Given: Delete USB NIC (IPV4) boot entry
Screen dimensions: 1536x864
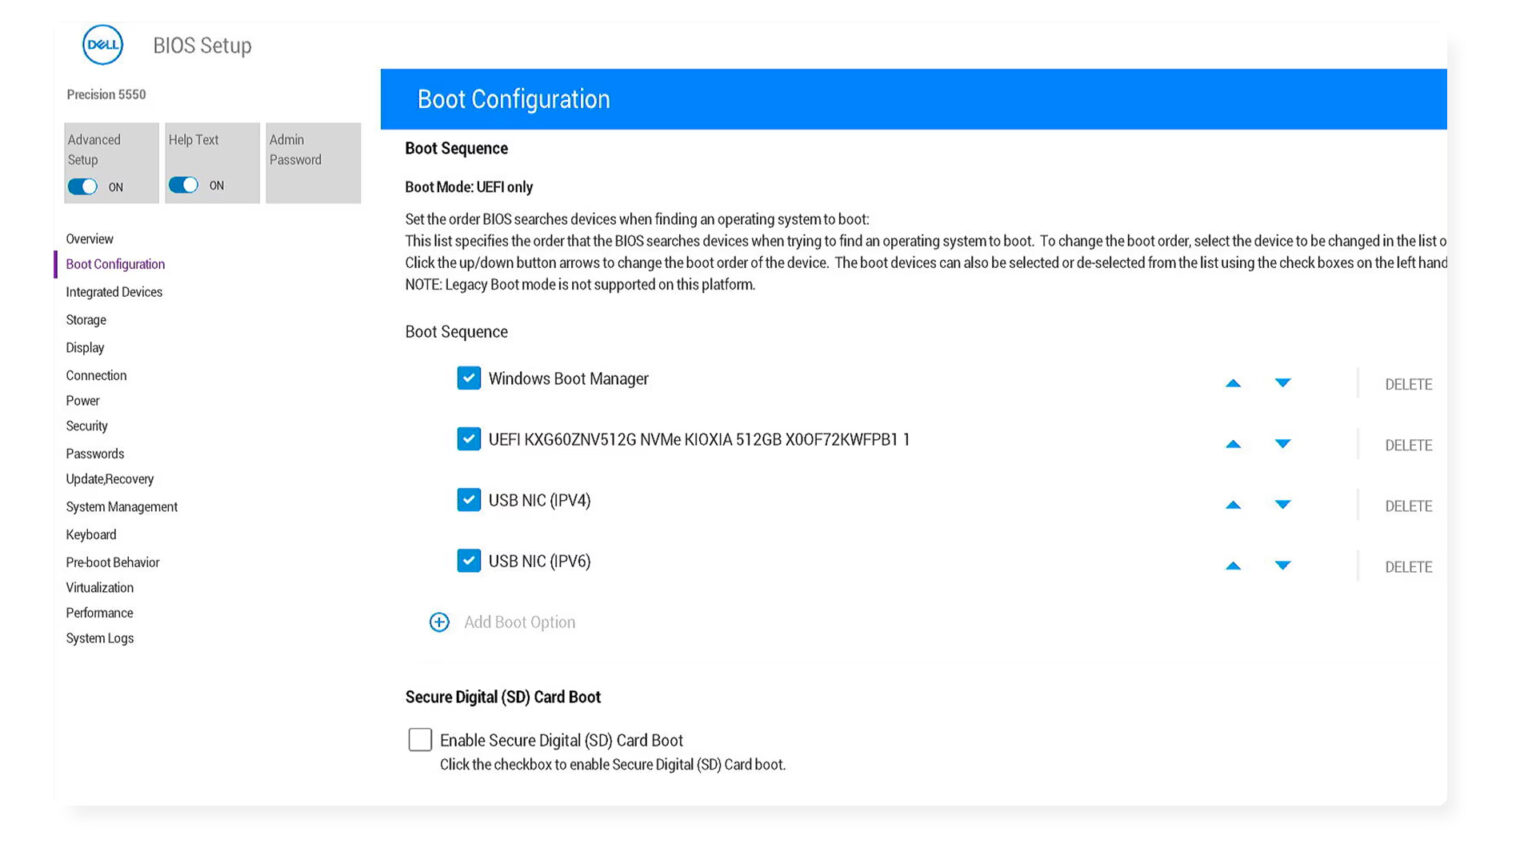Looking at the screenshot, I should (x=1408, y=506).
